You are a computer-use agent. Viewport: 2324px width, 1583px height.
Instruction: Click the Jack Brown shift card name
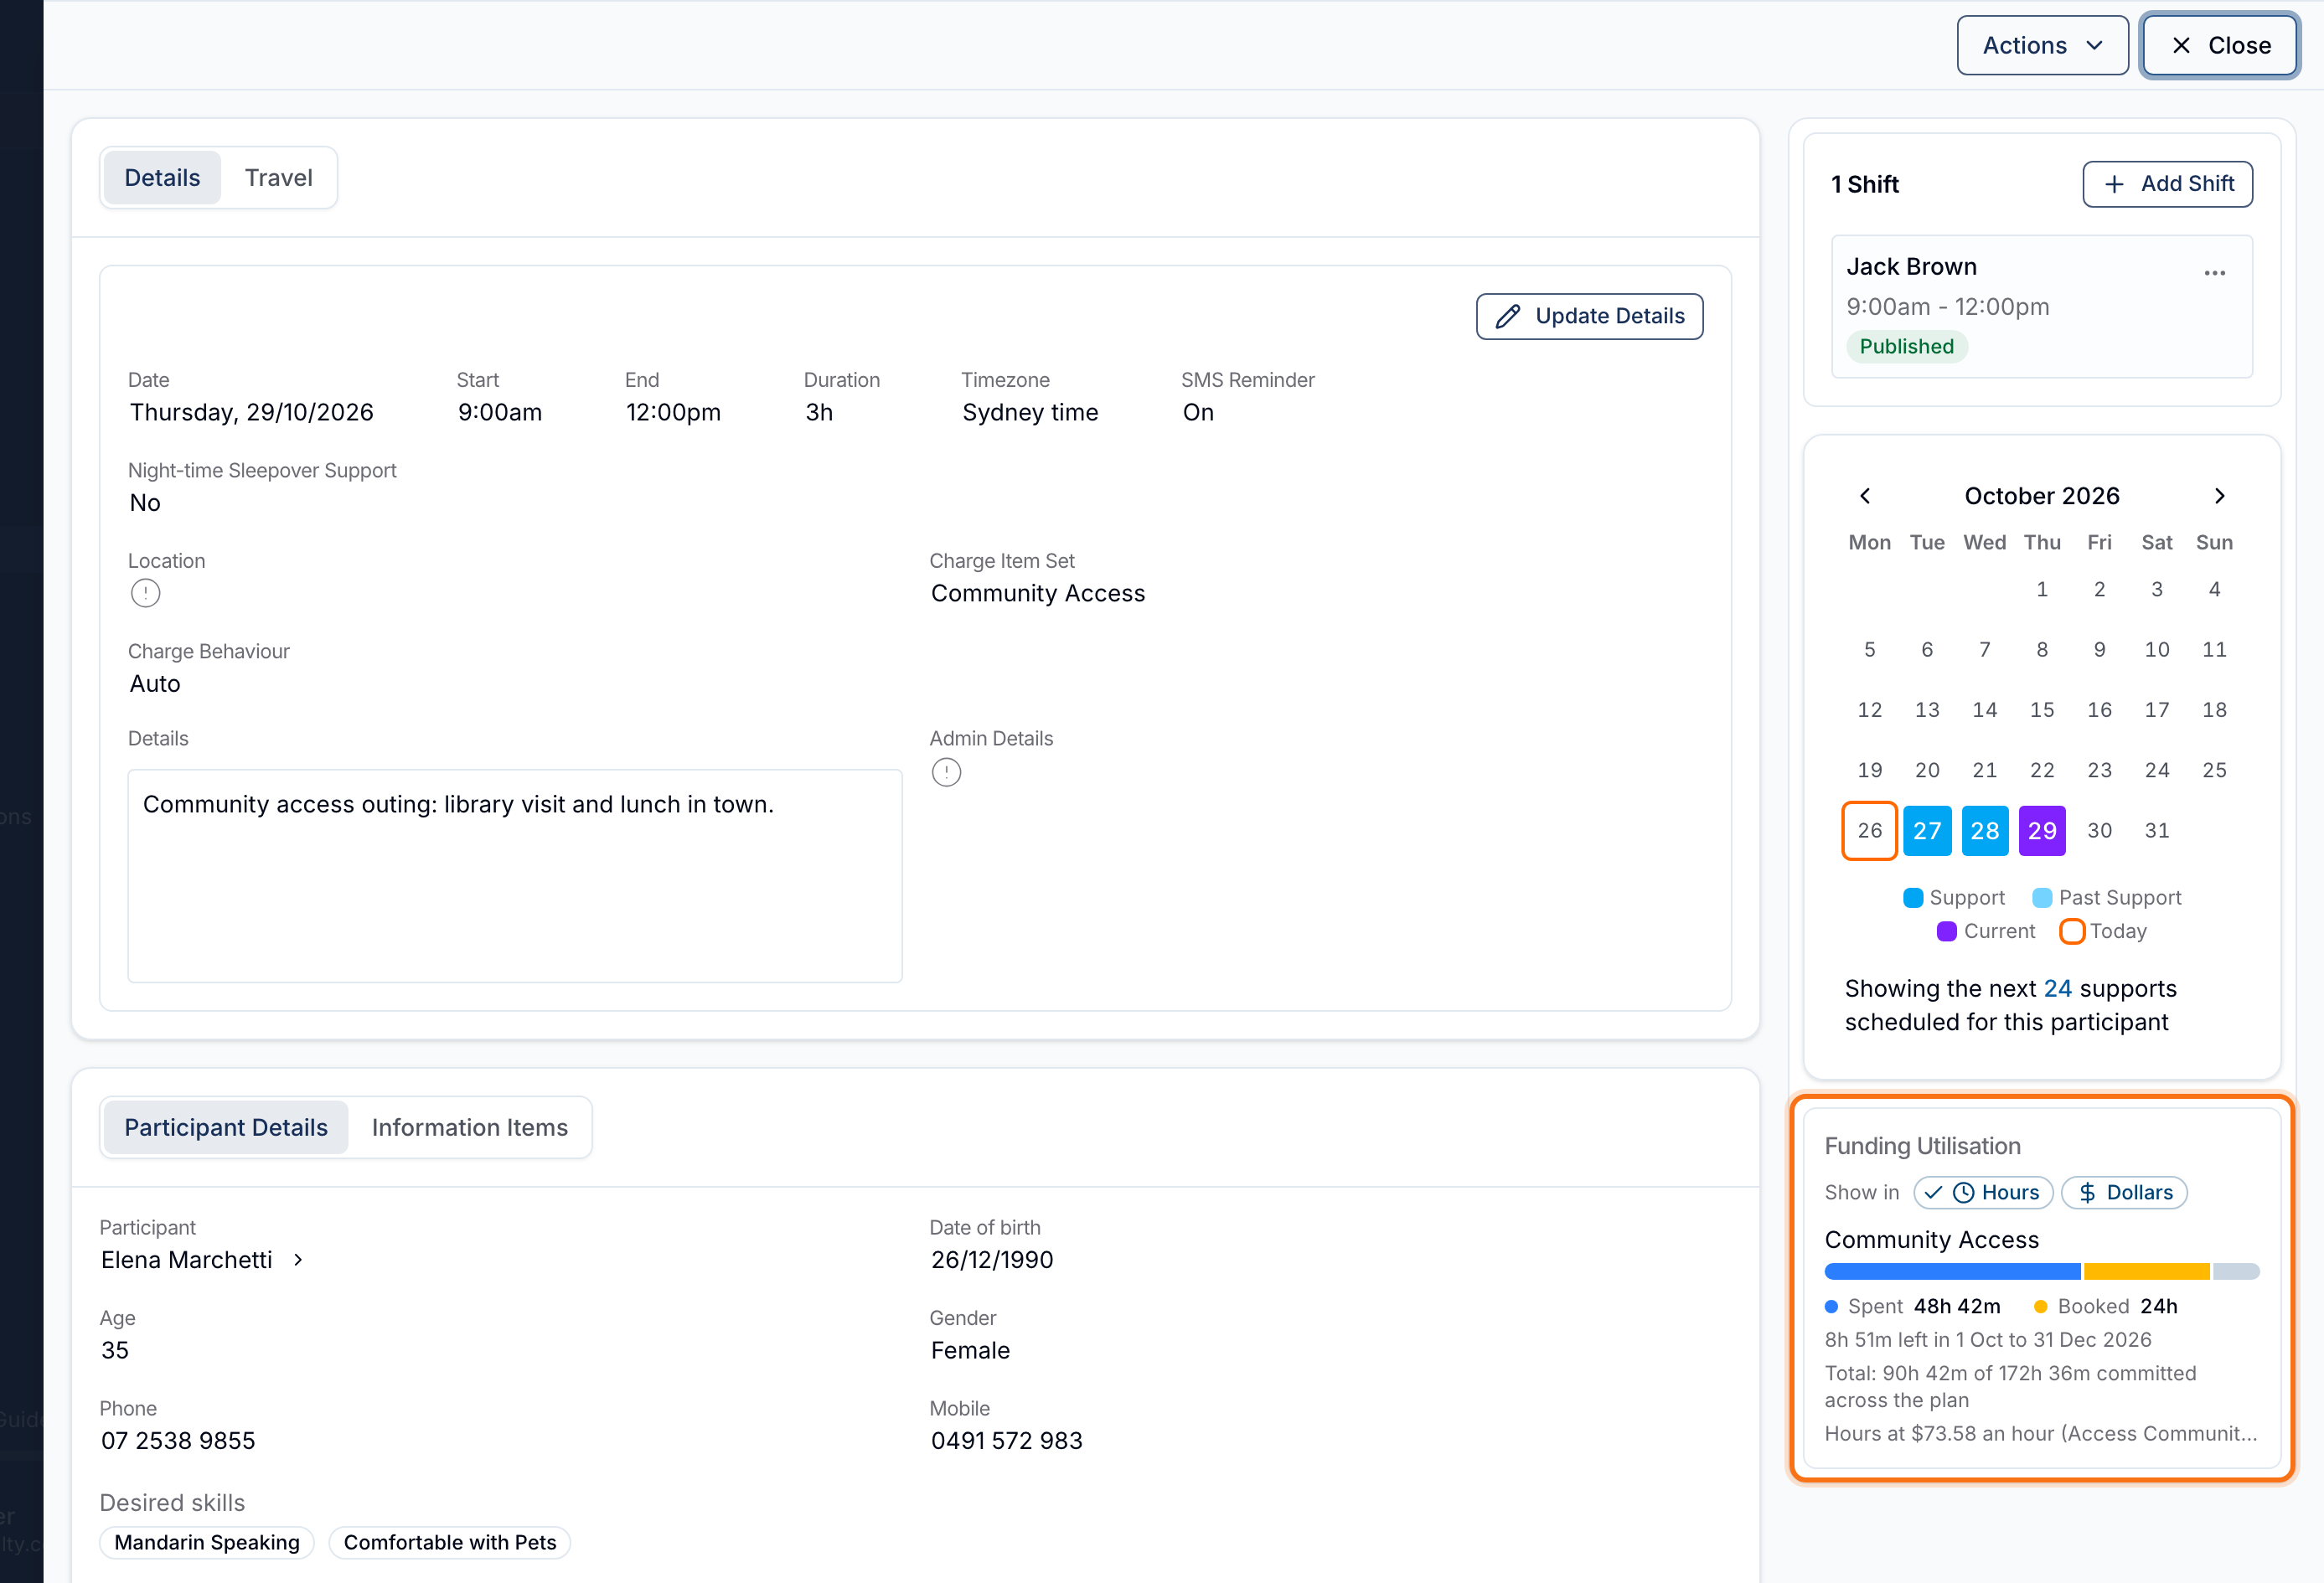(x=1911, y=266)
